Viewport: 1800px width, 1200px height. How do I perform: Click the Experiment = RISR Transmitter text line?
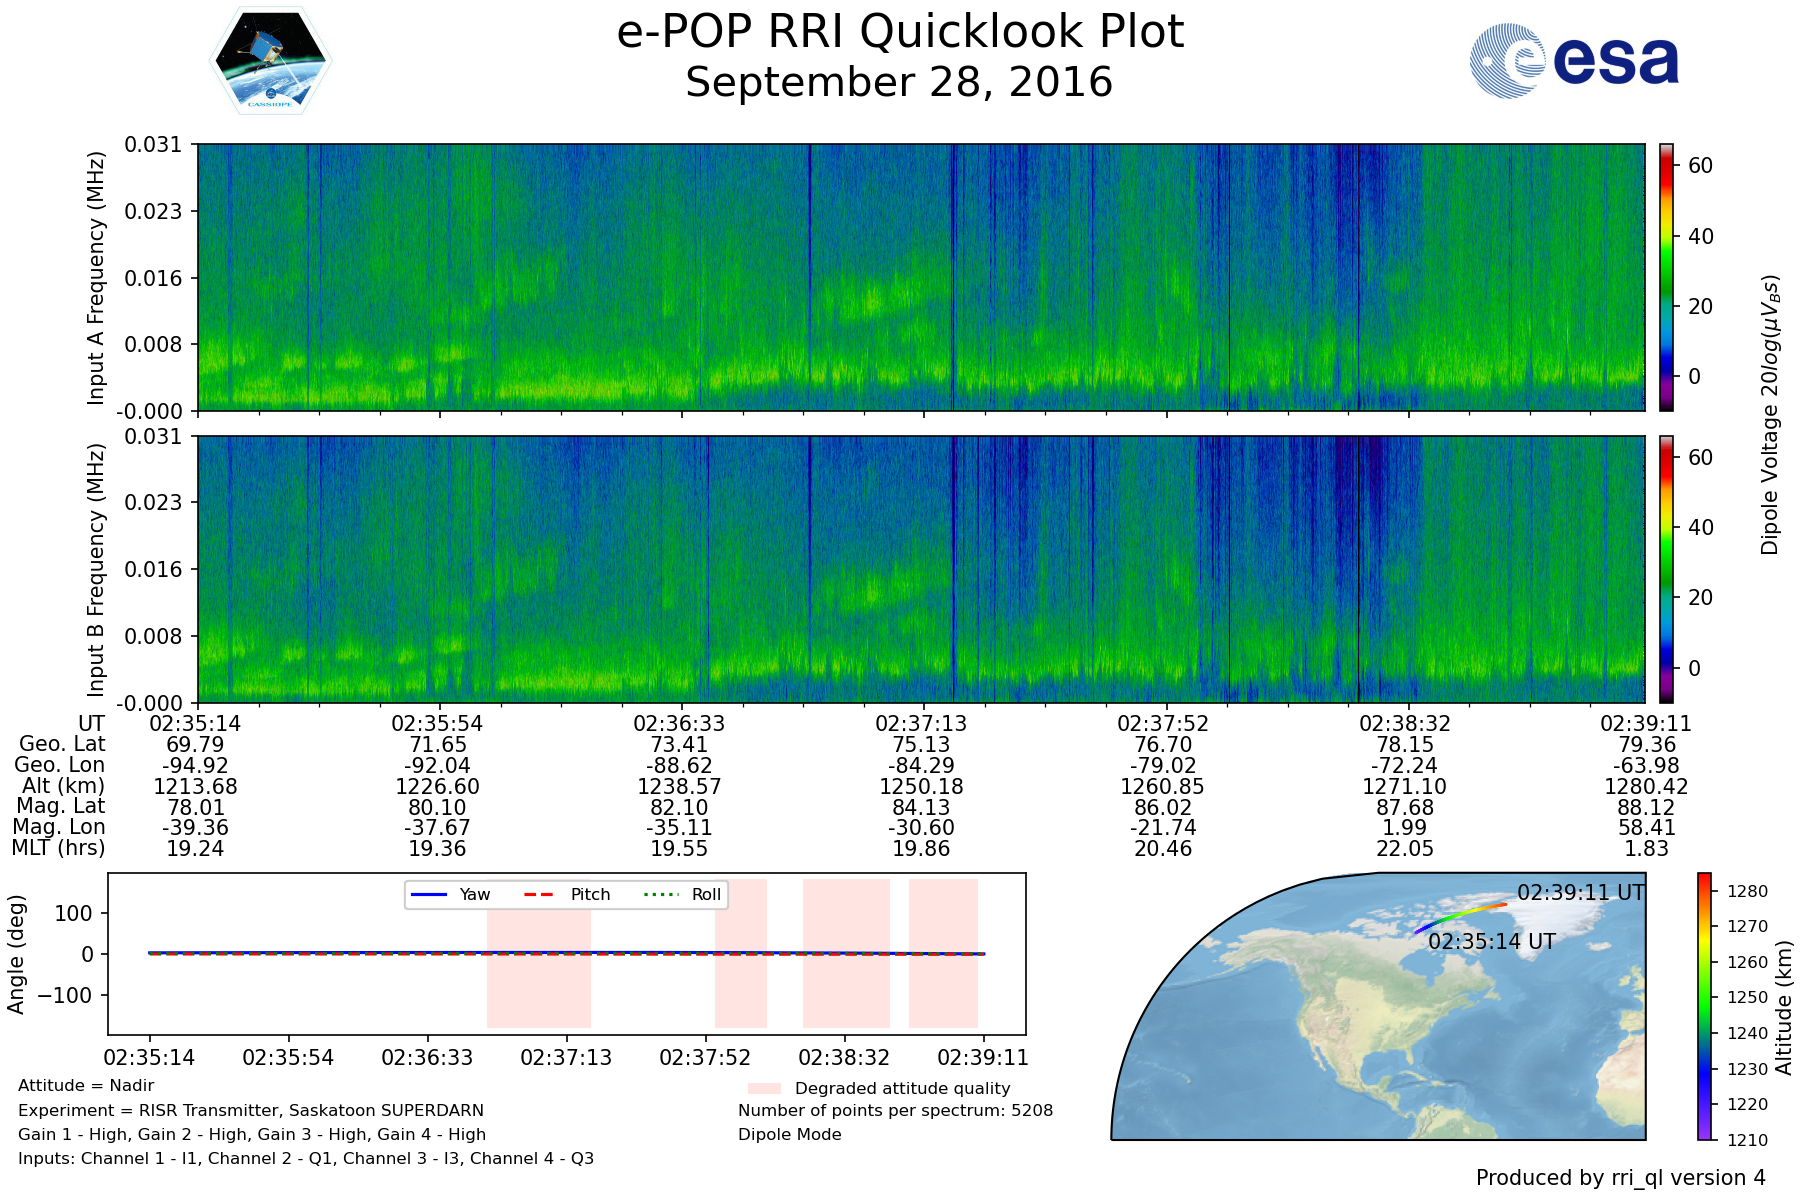coord(251,1110)
